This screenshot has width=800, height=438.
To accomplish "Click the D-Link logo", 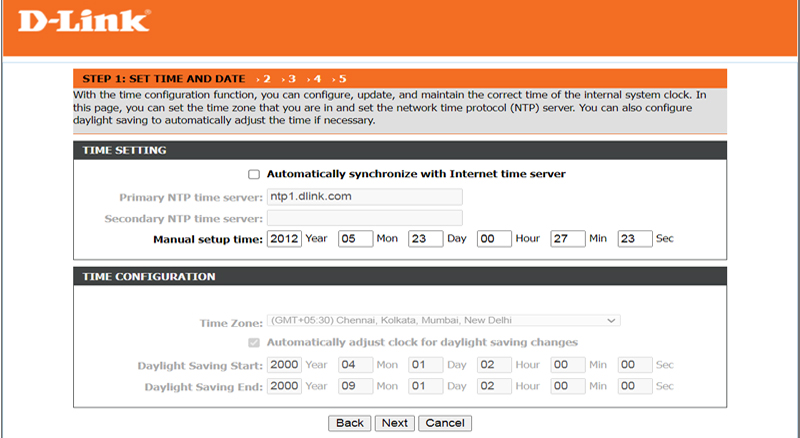I will tap(77, 21).
